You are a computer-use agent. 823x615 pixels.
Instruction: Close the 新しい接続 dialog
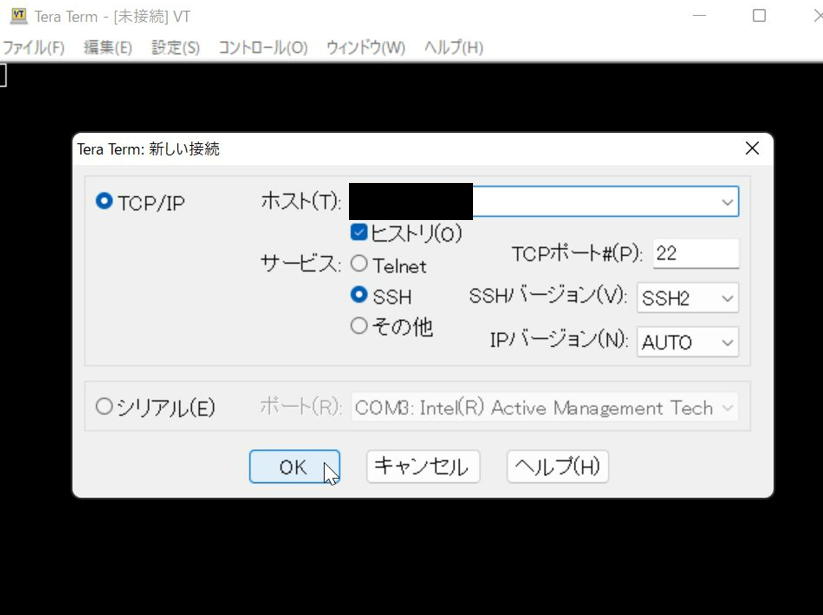coord(752,149)
